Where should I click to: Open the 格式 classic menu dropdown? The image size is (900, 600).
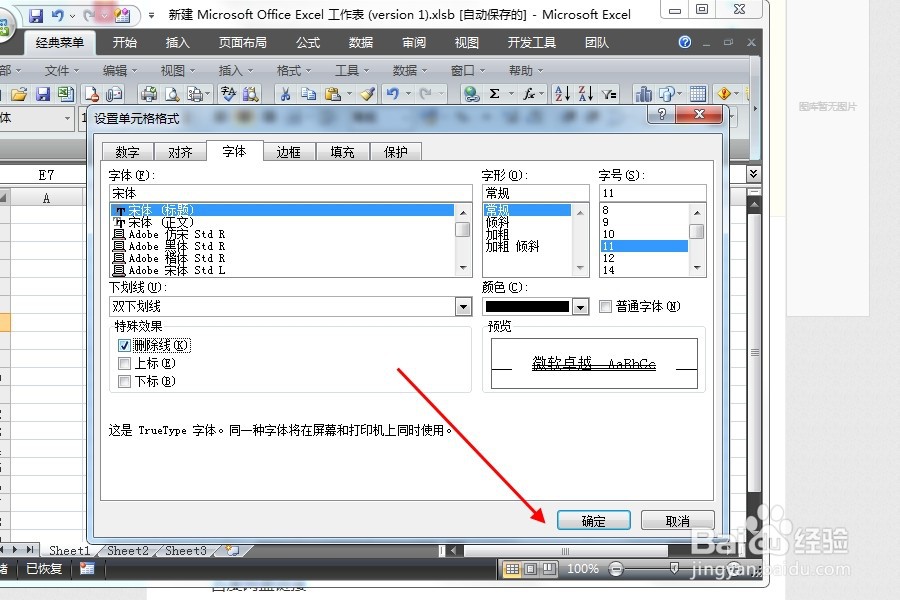(x=293, y=71)
